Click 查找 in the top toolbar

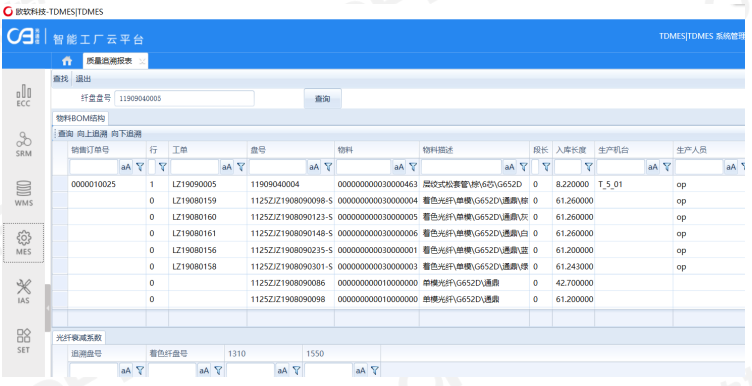(x=60, y=79)
